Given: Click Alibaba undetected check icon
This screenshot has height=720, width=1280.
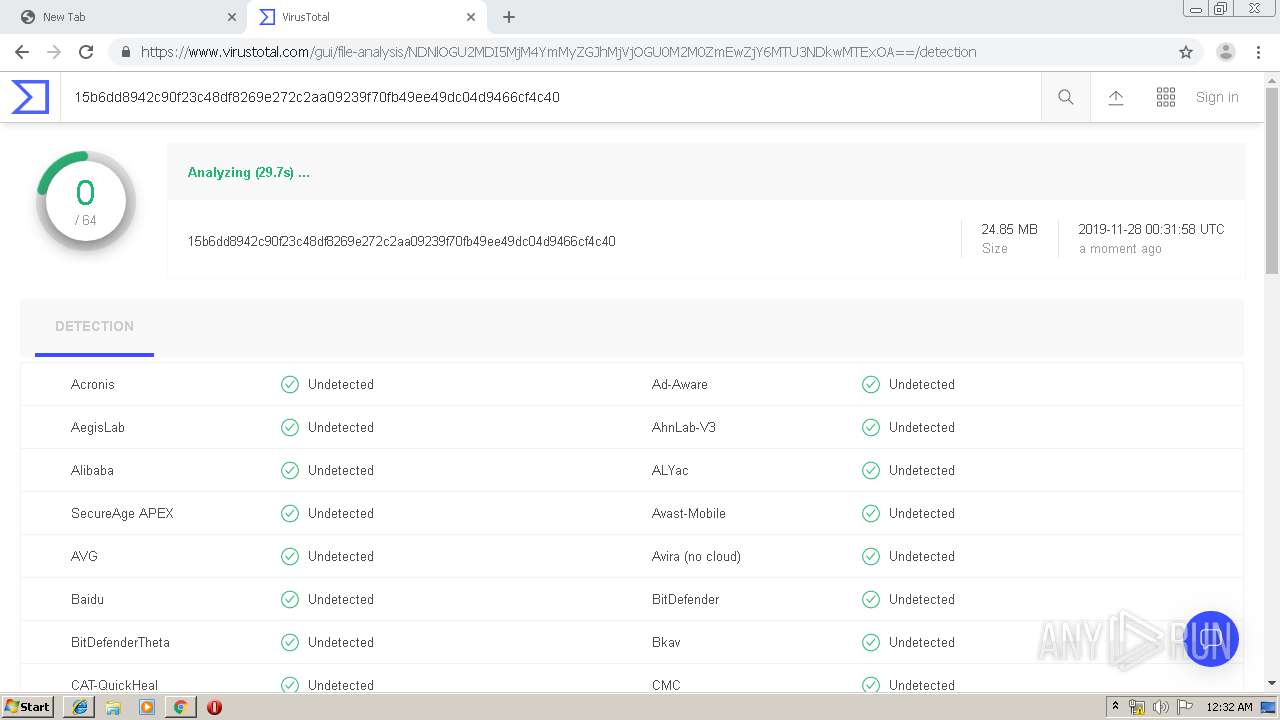Looking at the screenshot, I should tap(290, 470).
